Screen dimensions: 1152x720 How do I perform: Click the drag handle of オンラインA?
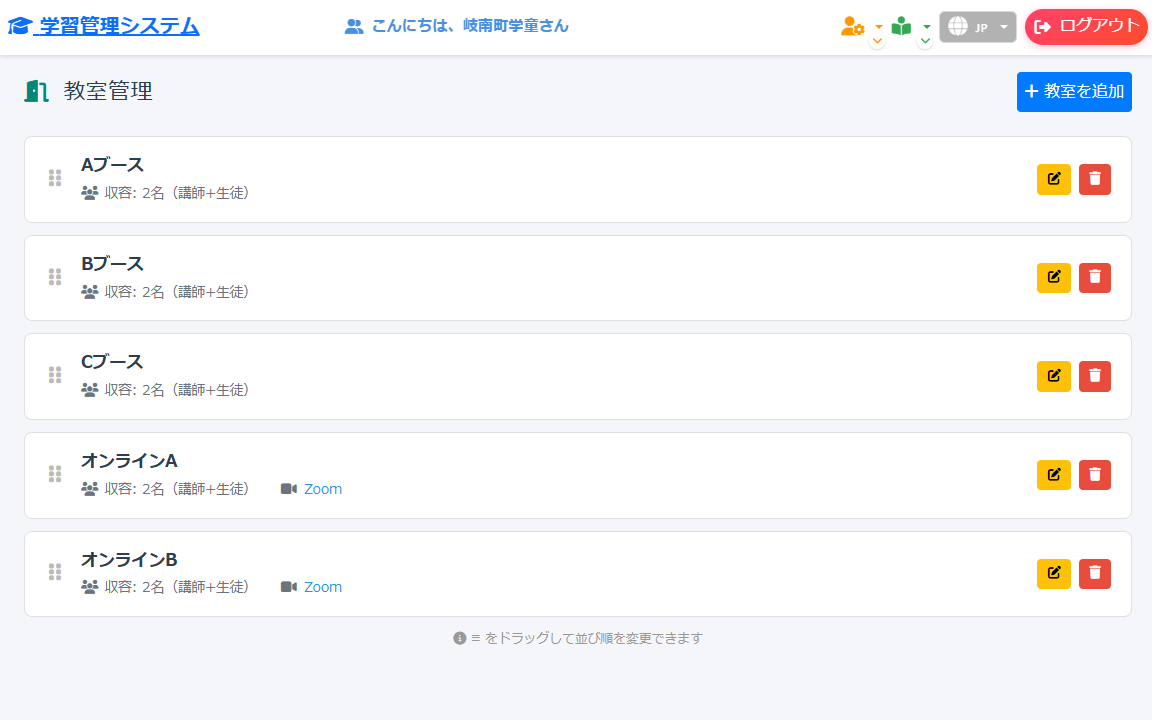tap(55, 474)
